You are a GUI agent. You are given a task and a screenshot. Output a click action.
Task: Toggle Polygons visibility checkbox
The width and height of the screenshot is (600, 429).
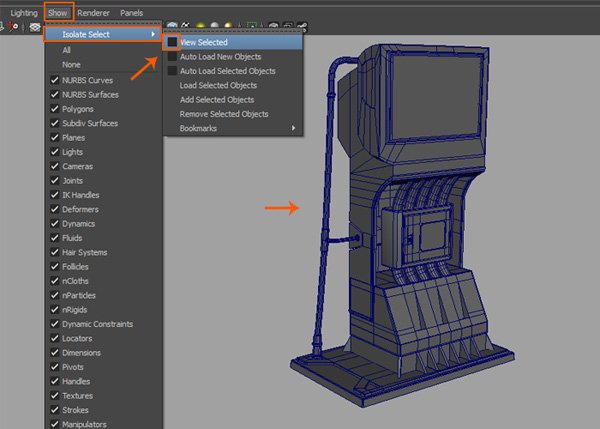pyautogui.click(x=54, y=109)
